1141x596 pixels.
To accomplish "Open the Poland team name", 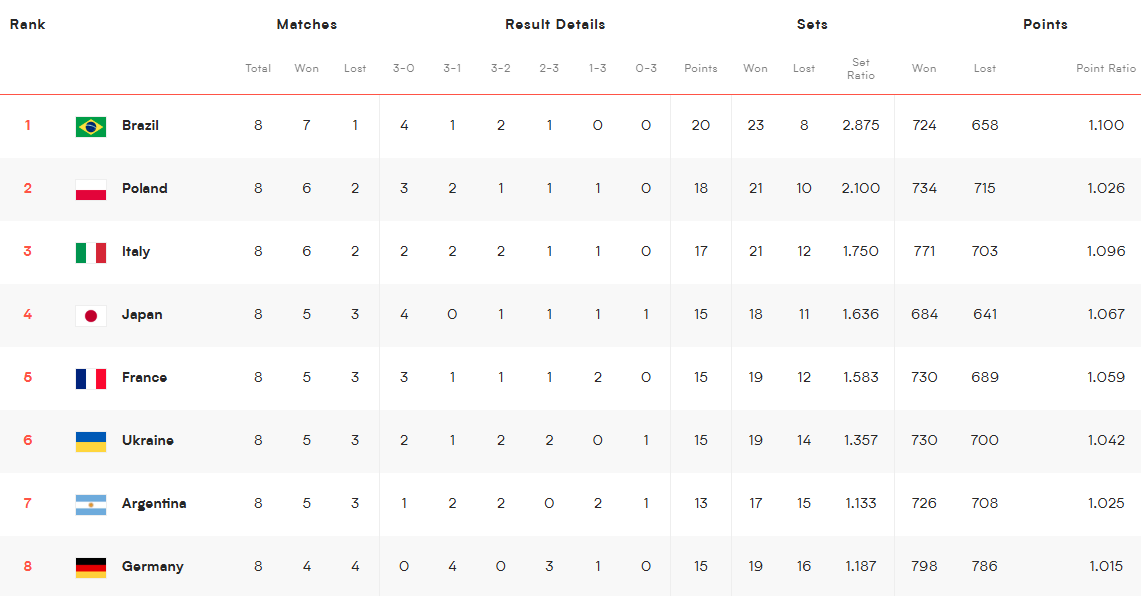I will pyautogui.click(x=145, y=188).
